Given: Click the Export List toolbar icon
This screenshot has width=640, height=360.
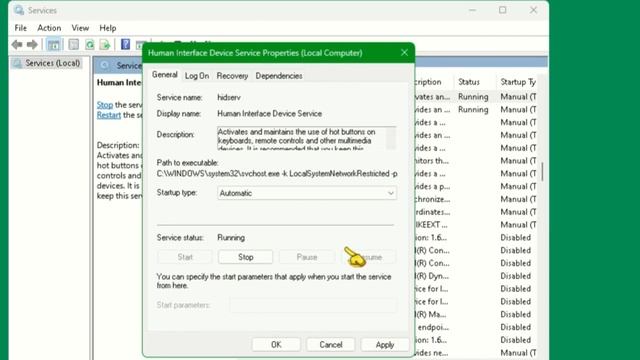Looking at the screenshot, I should click(105, 44).
